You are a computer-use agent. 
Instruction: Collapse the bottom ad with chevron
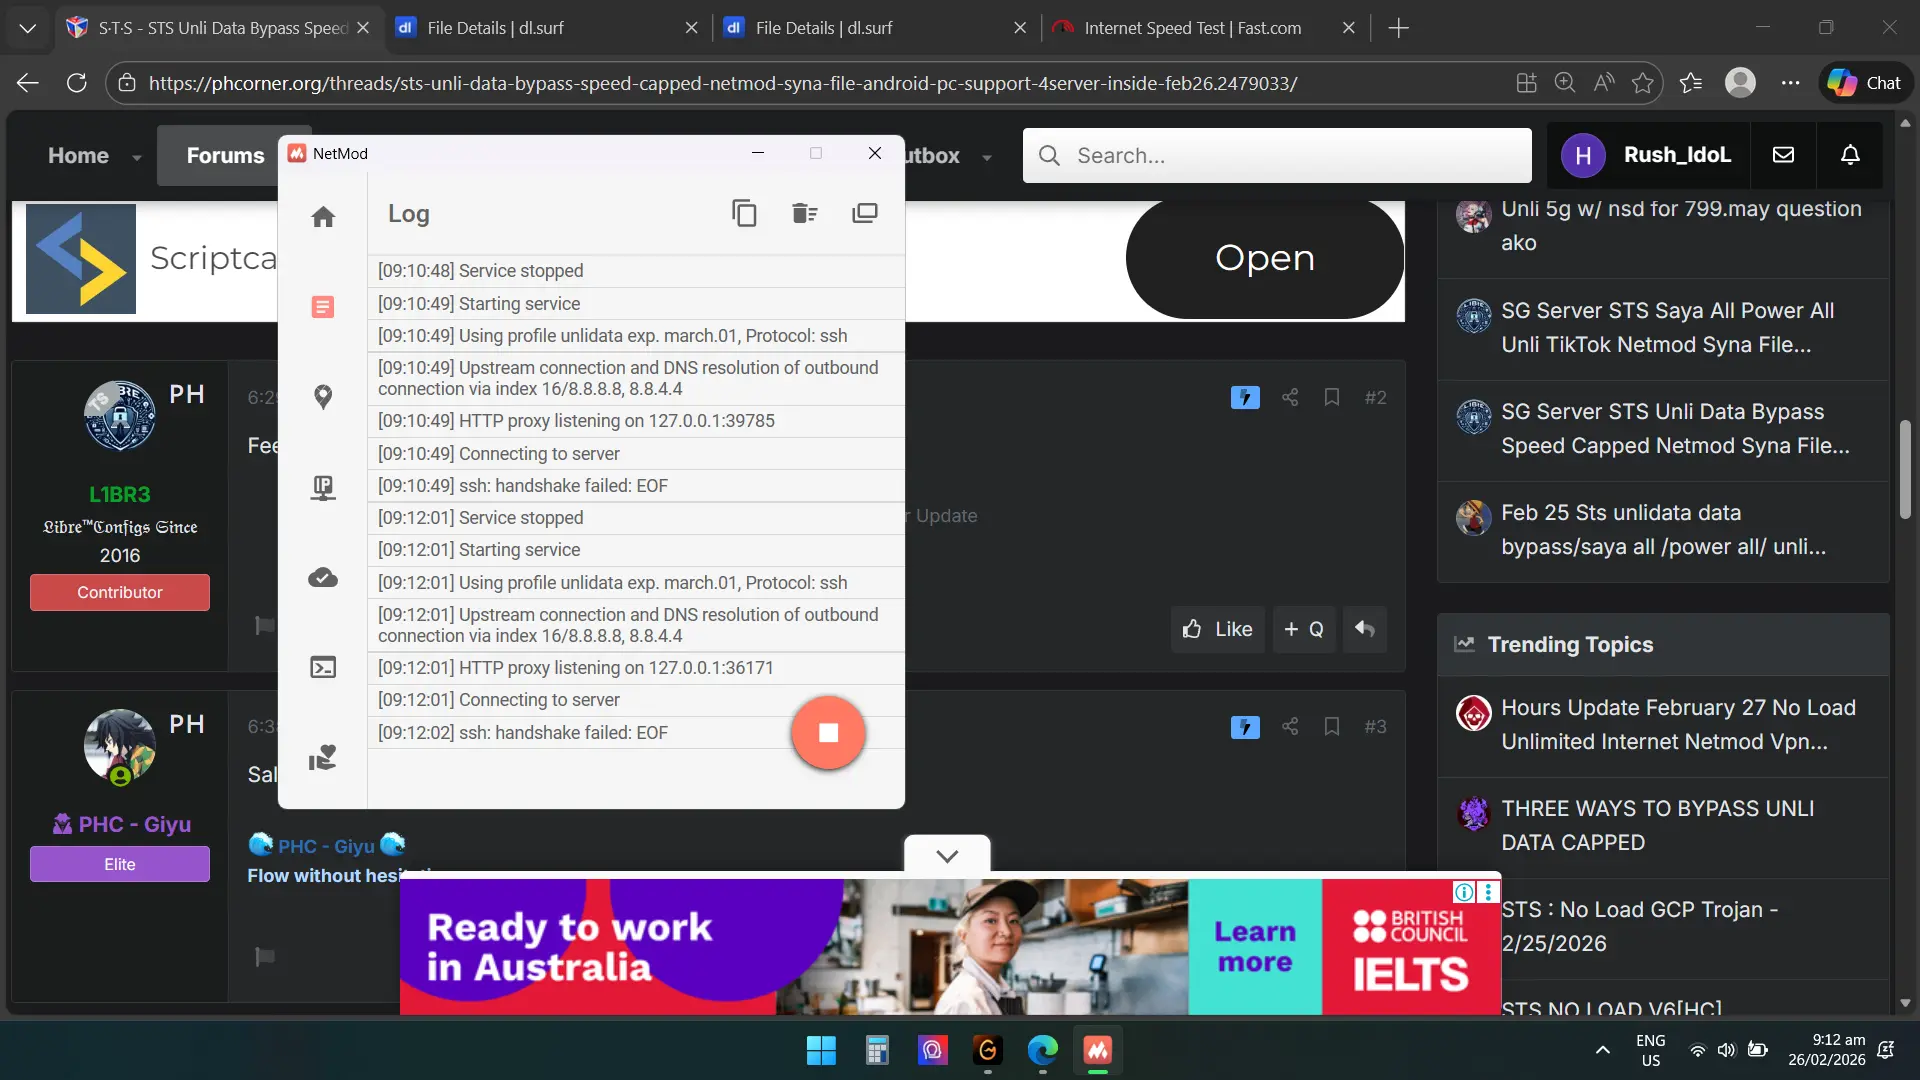947,855
